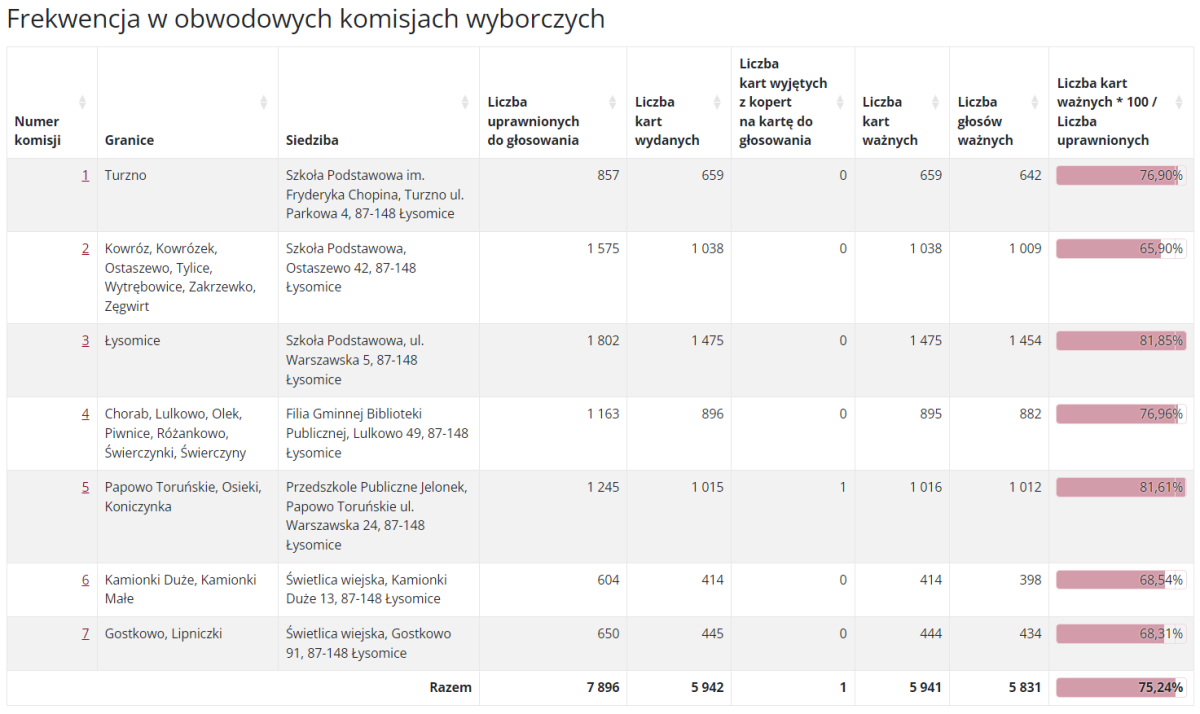Select eligible voters value 1 245
1200x714 pixels.
coord(603,488)
